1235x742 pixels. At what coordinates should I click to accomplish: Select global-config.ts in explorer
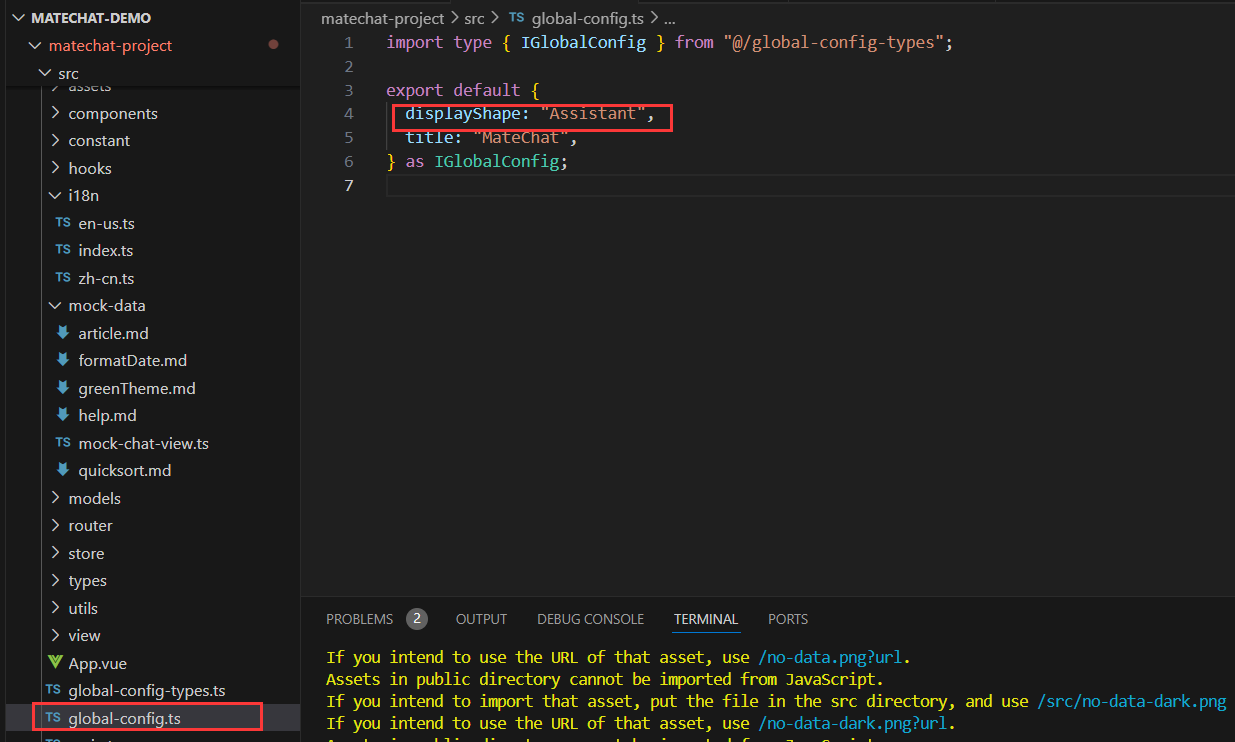pyautogui.click(x=124, y=718)
